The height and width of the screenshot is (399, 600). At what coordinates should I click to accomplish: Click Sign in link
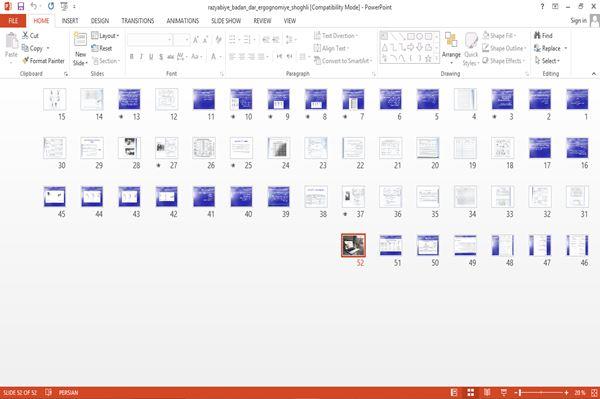[578, 21]
